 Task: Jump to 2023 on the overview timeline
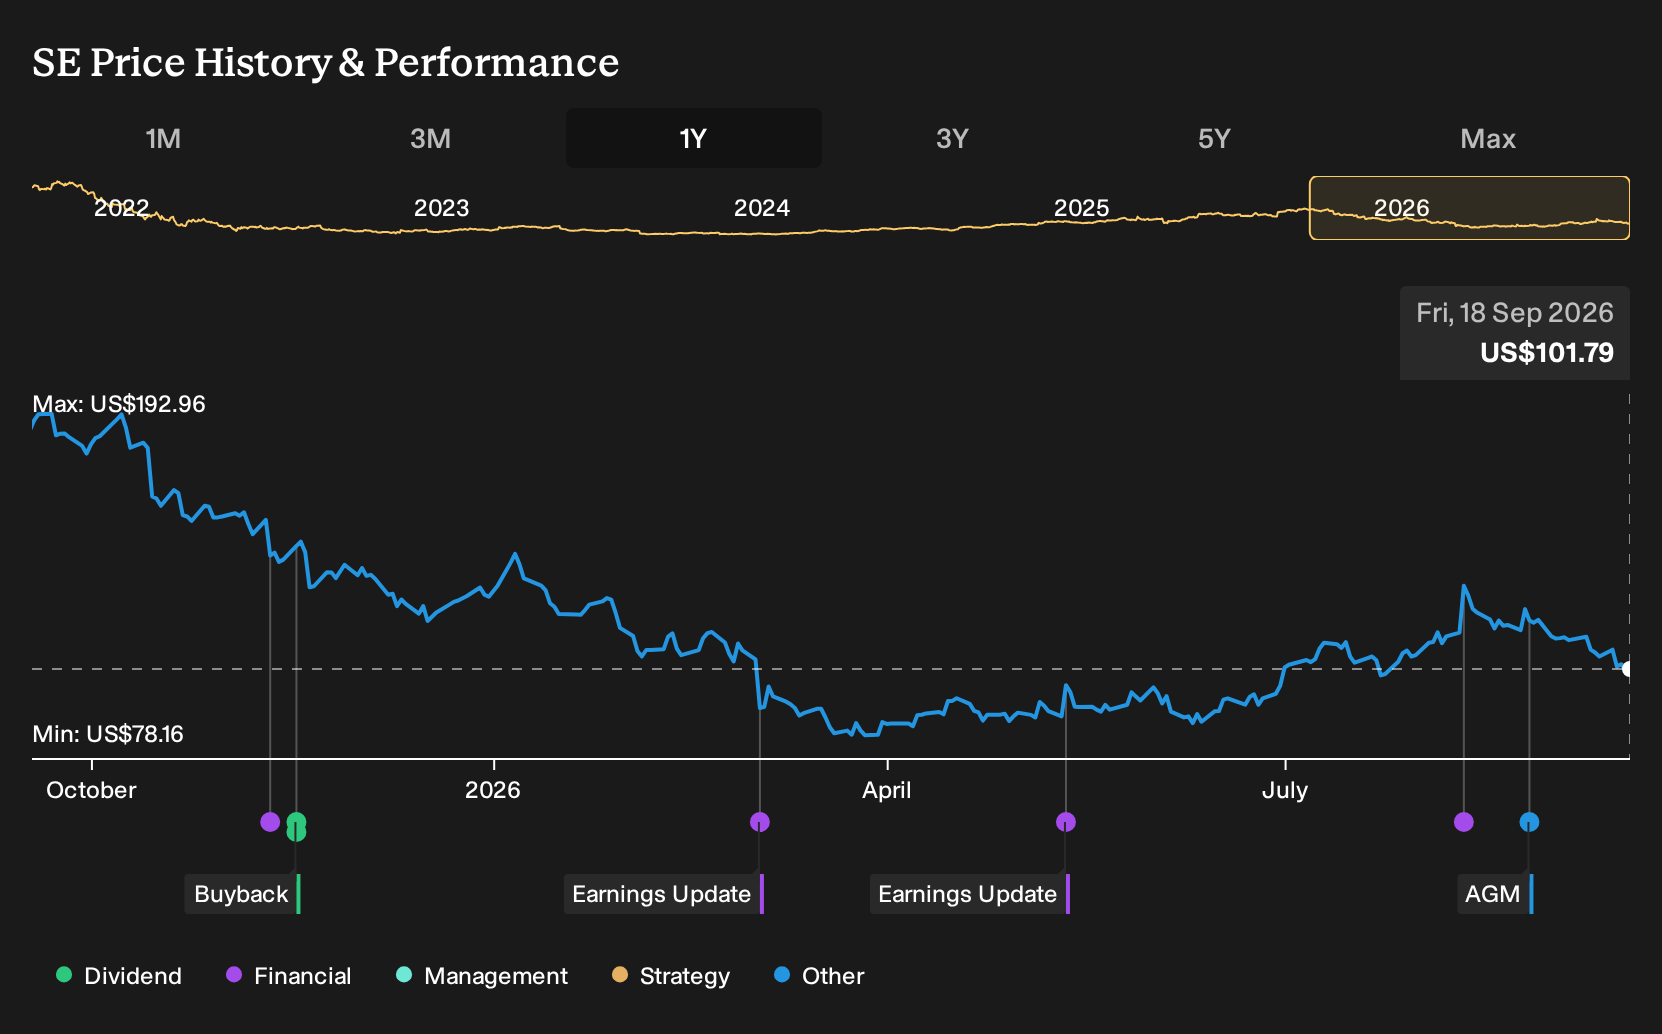pos(441,208)
